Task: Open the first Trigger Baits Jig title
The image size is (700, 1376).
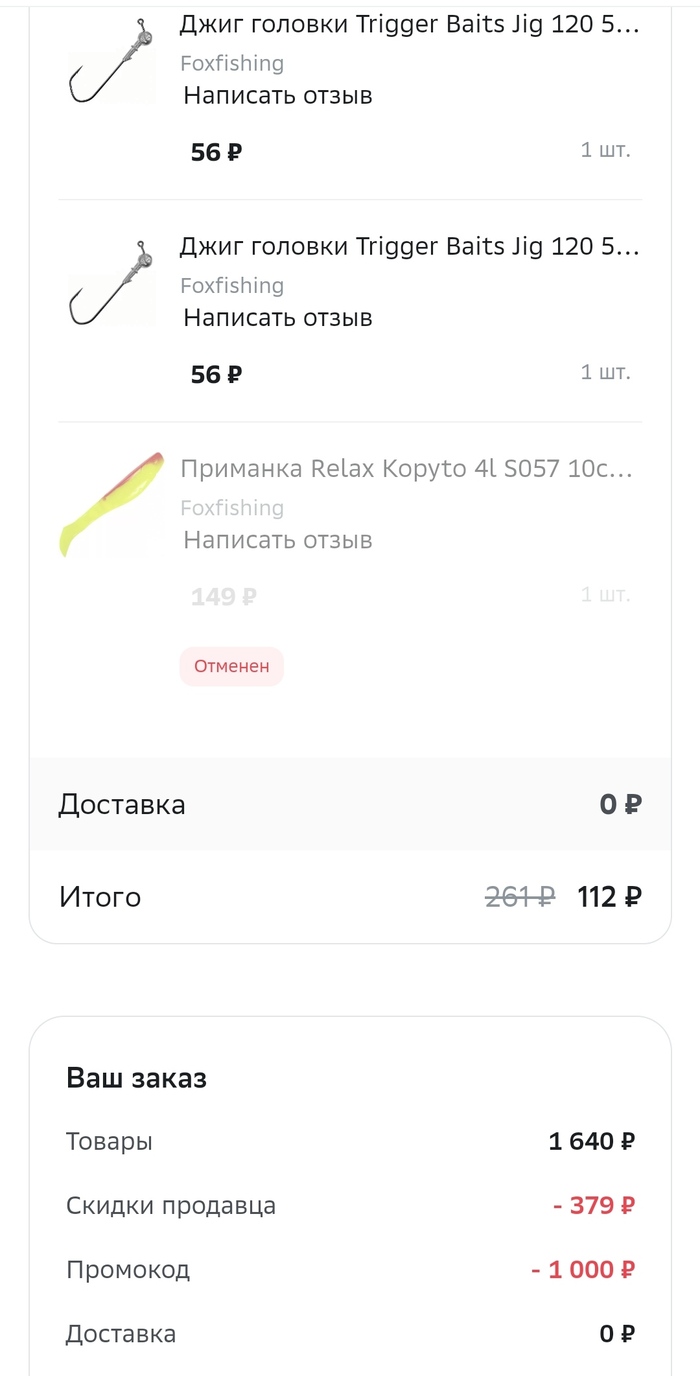Action: click(x=409, y=25)
